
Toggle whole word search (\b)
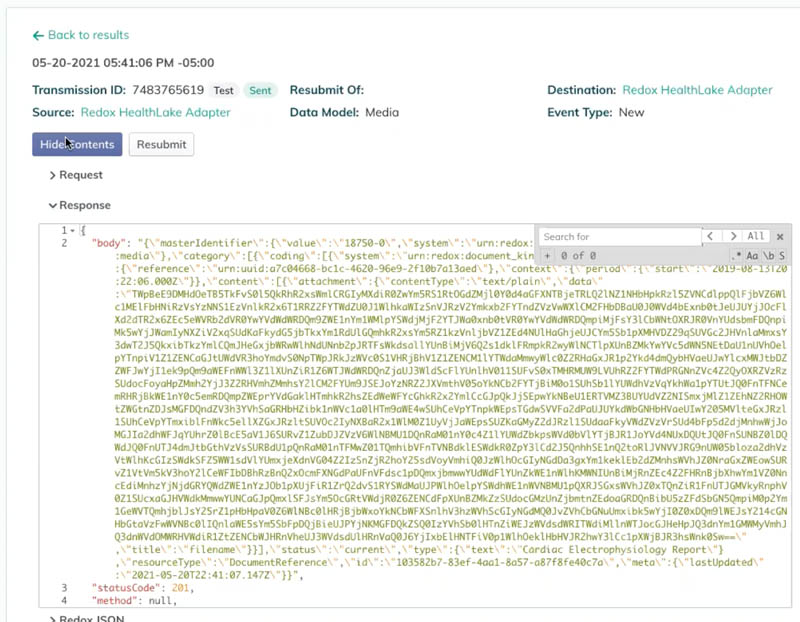pyautogui.click(x=768, y=256)
